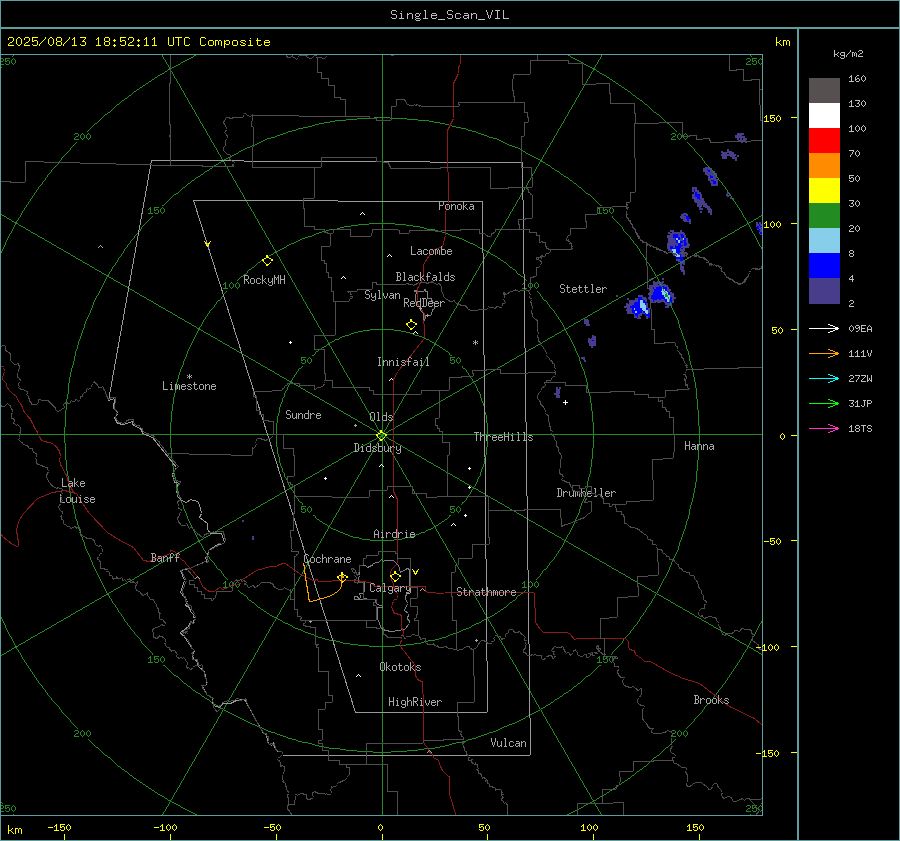Screen dimensions: 900x841
Task: Select the cyan 27ZW arrow in legend
Action: [x=824, y=378]
